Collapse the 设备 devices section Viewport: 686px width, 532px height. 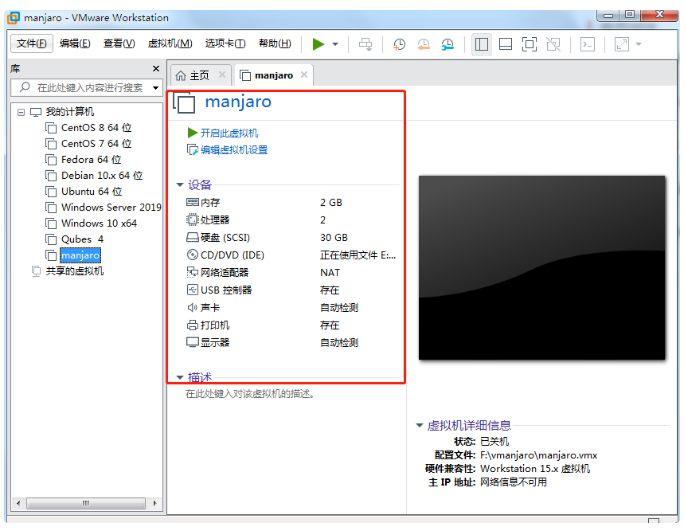pos(179,185)
